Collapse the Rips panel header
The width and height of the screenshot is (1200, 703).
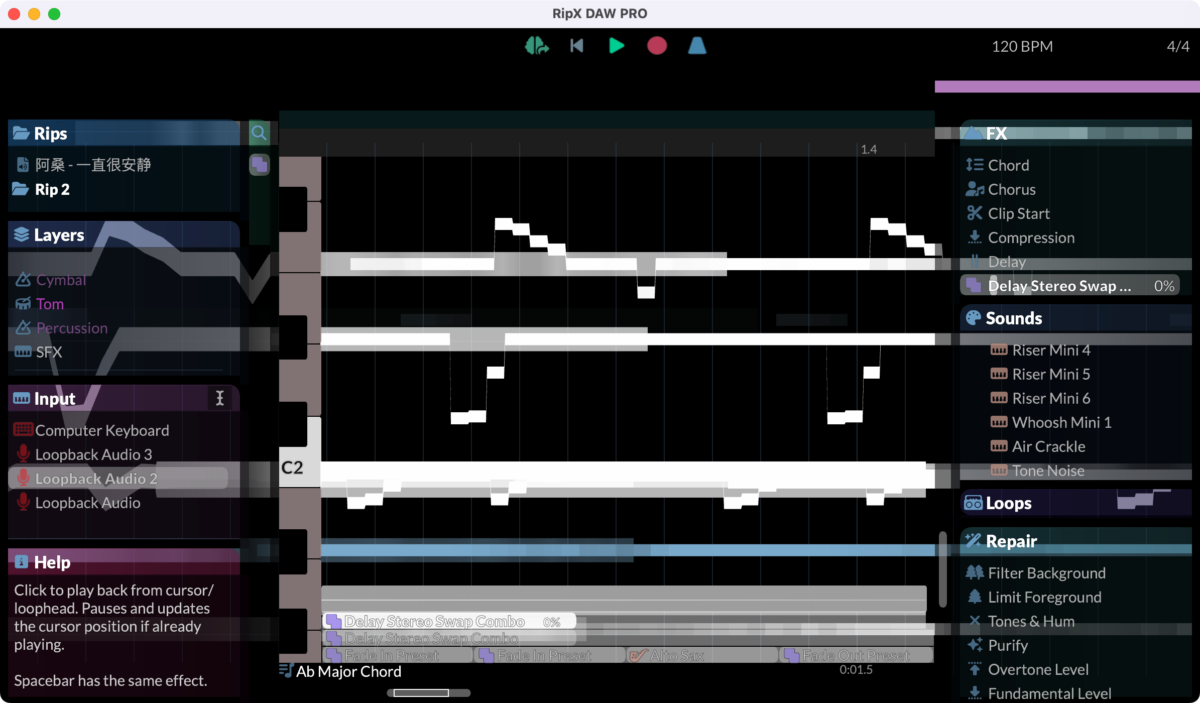(x=124, y=133)
